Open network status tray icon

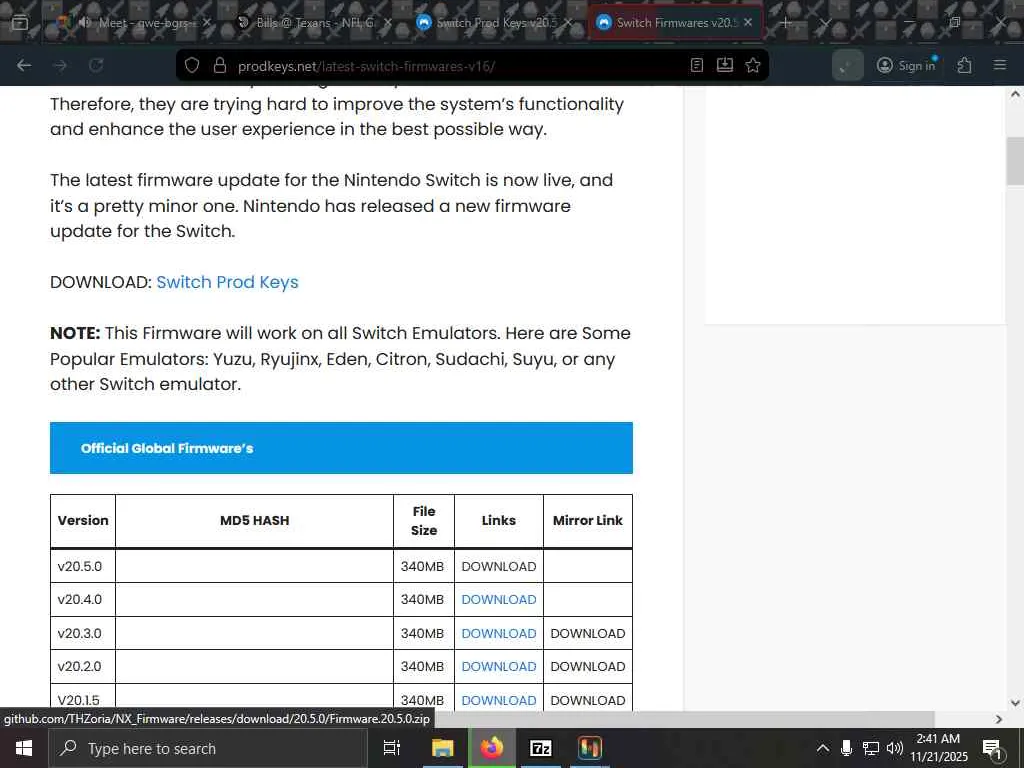click(x=871, y=748)
